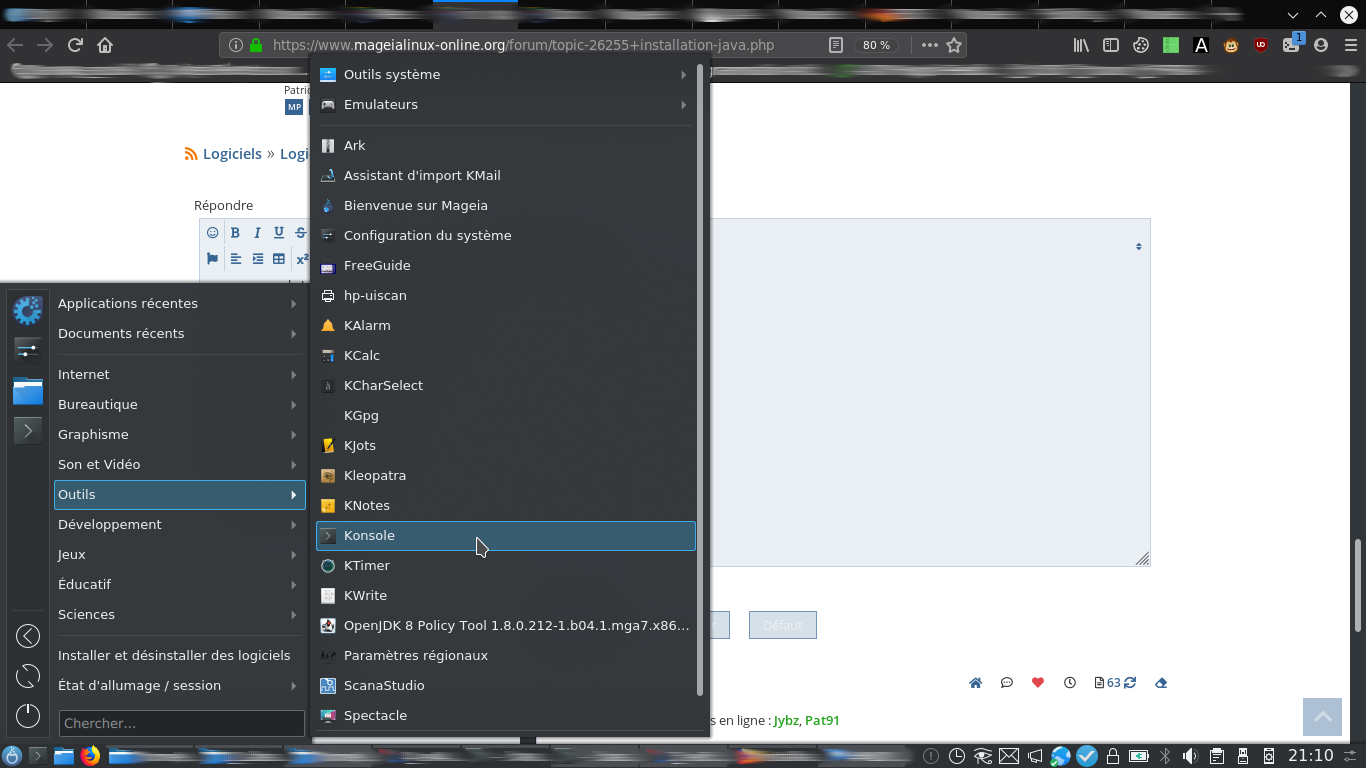Click the indent icon in editor toolbar
Image resolution: width=1366 pixels, height=768 pixels.
[x=258, y=259]
